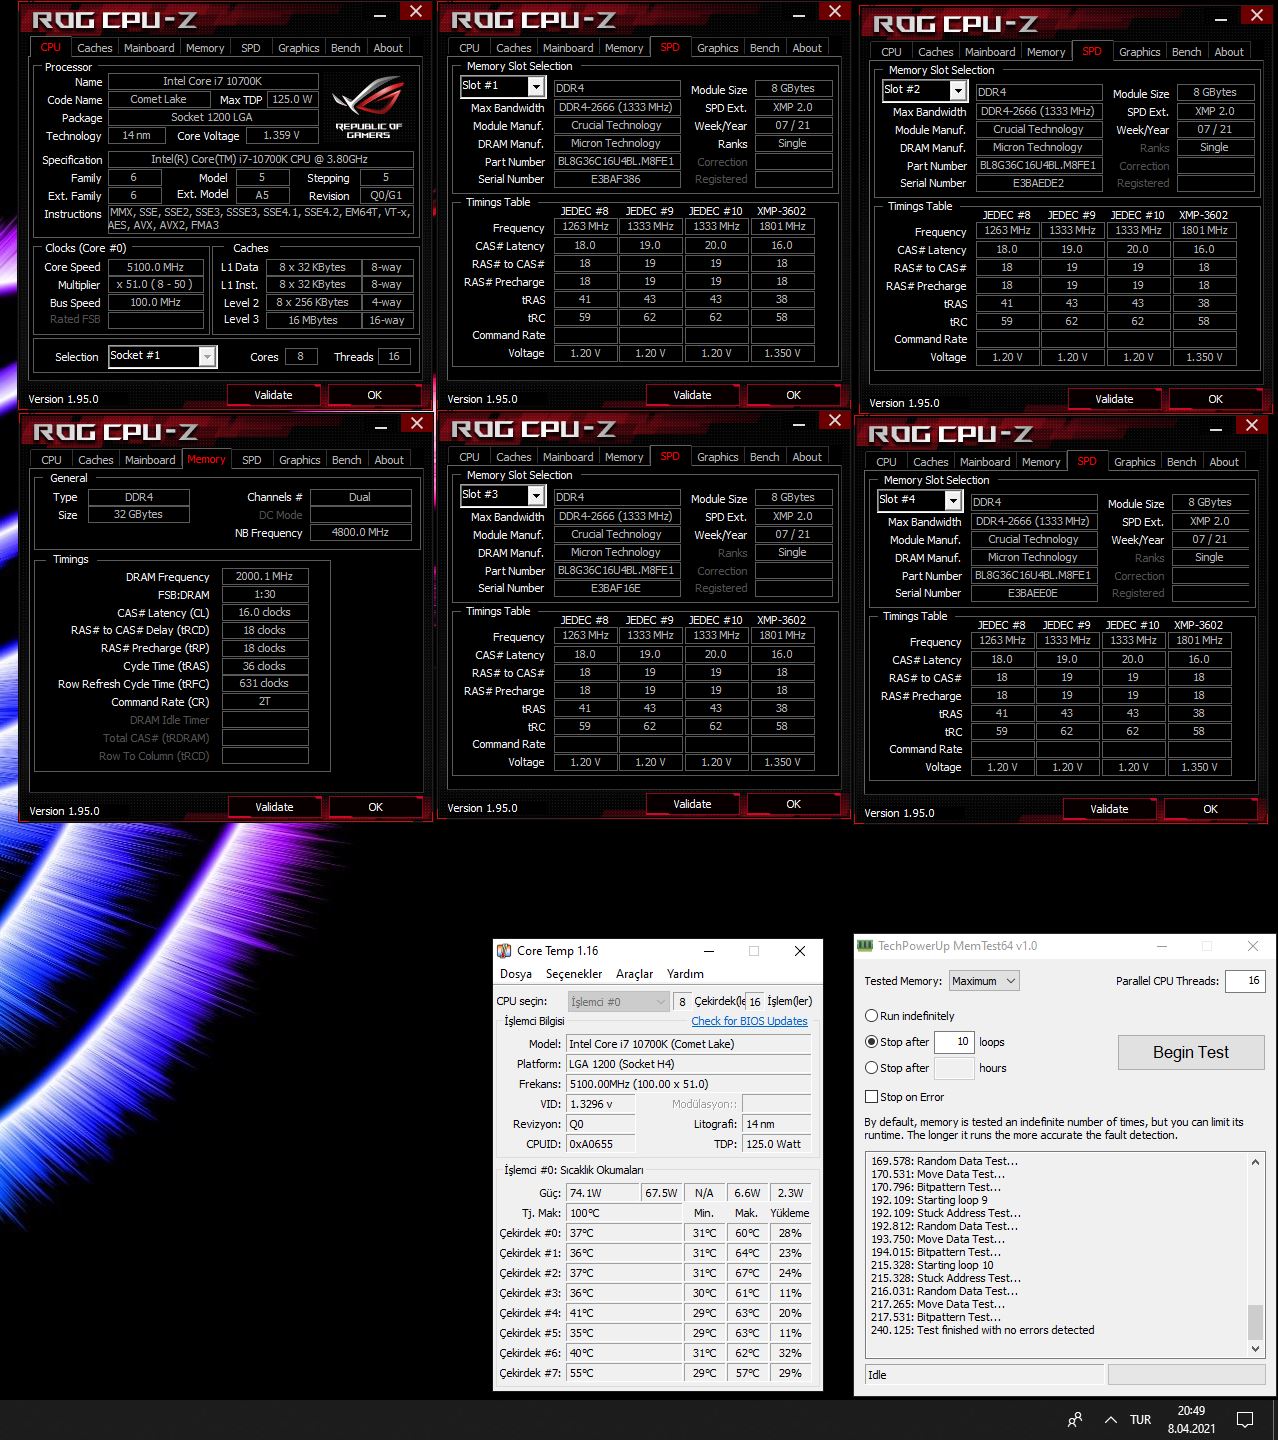This screenshot has width=1278, height=1440.
Task: Click Validate in the CPU tab window
Action: (x=273, y=395)
